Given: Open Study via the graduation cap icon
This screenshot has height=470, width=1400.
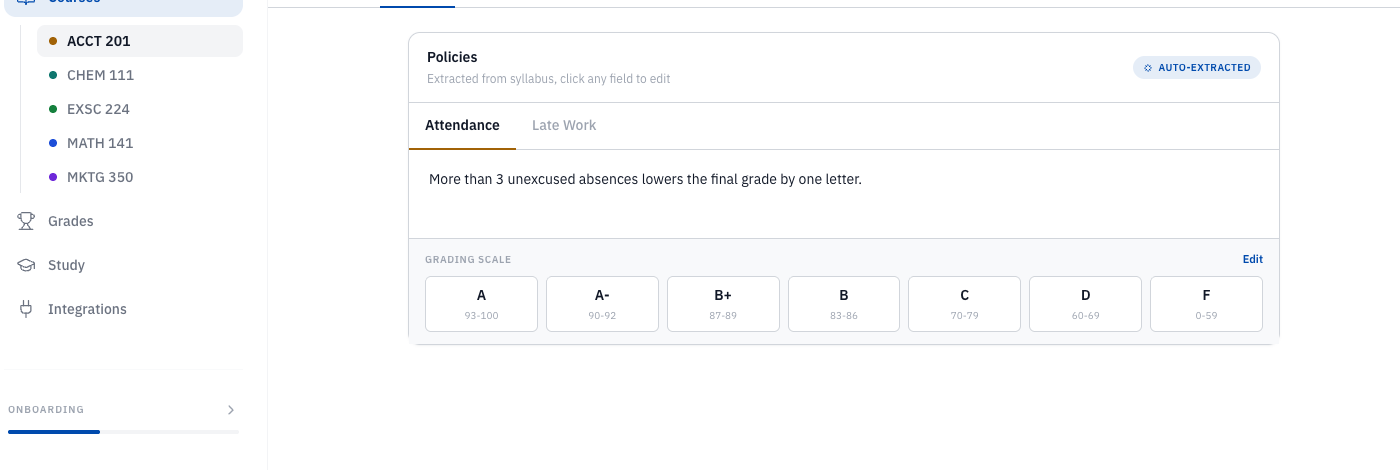Looking at the screenshot, I should pyautogui.click(x=26, y=265).
